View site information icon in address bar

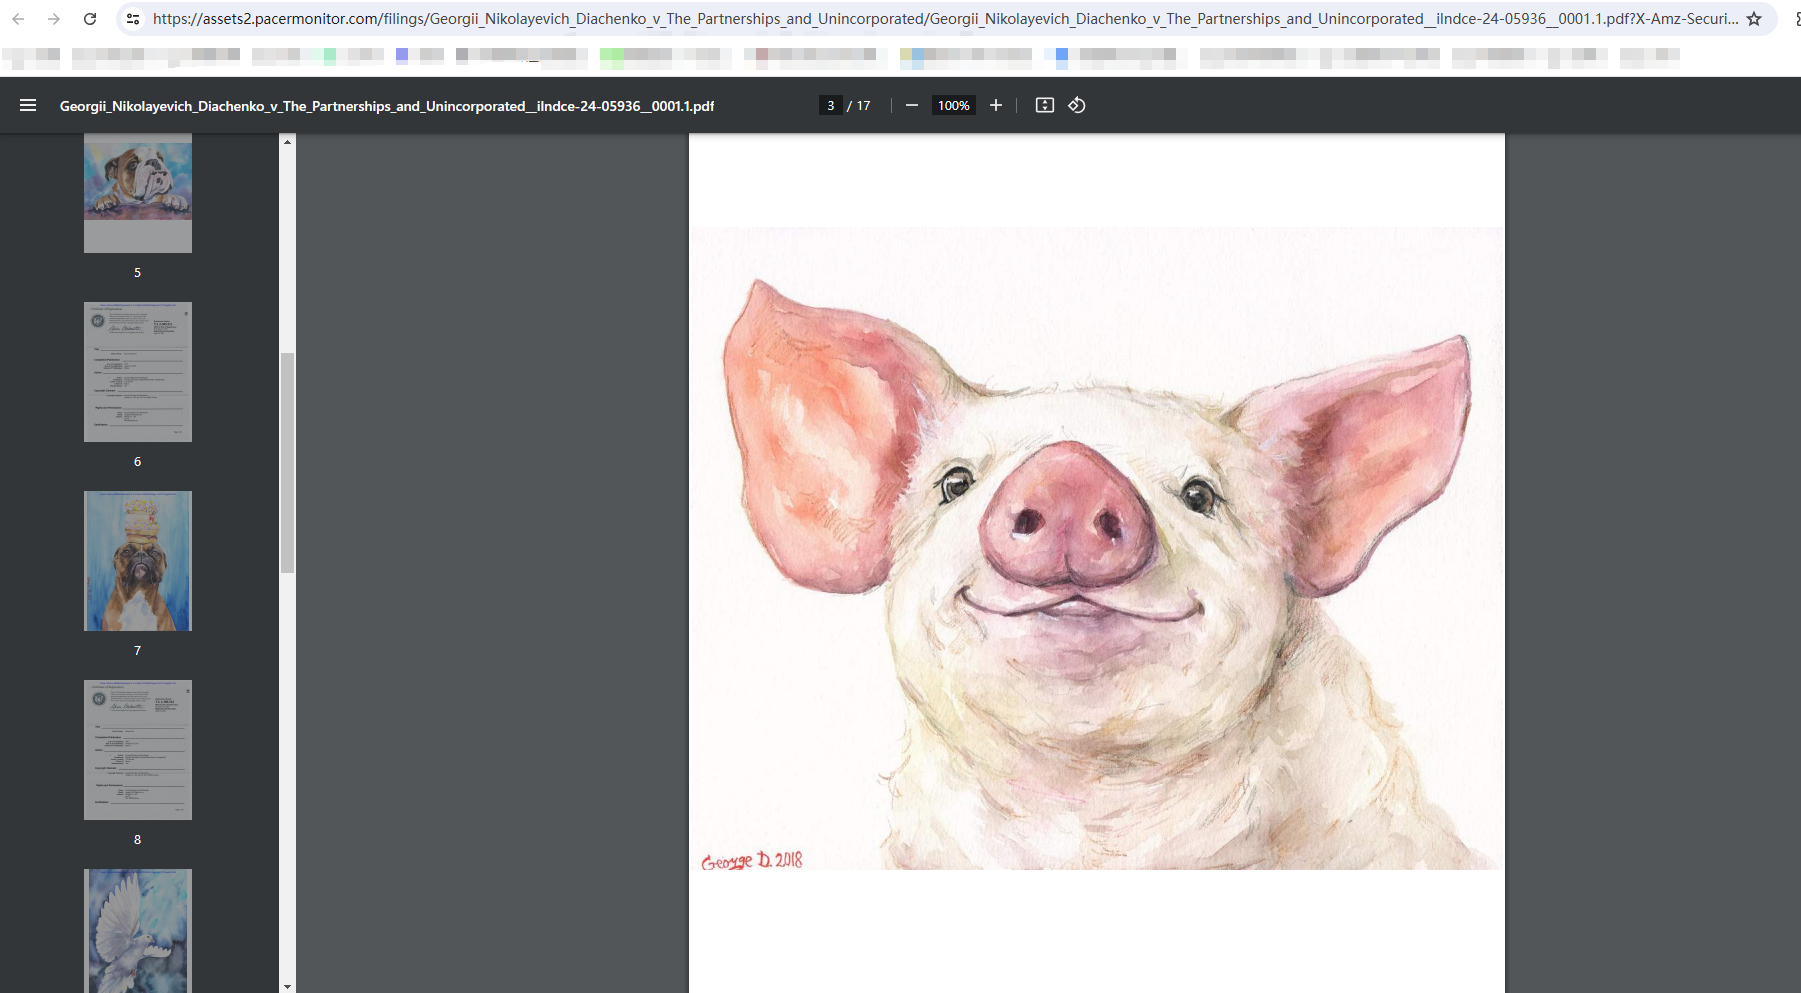(x=133, y=19)
